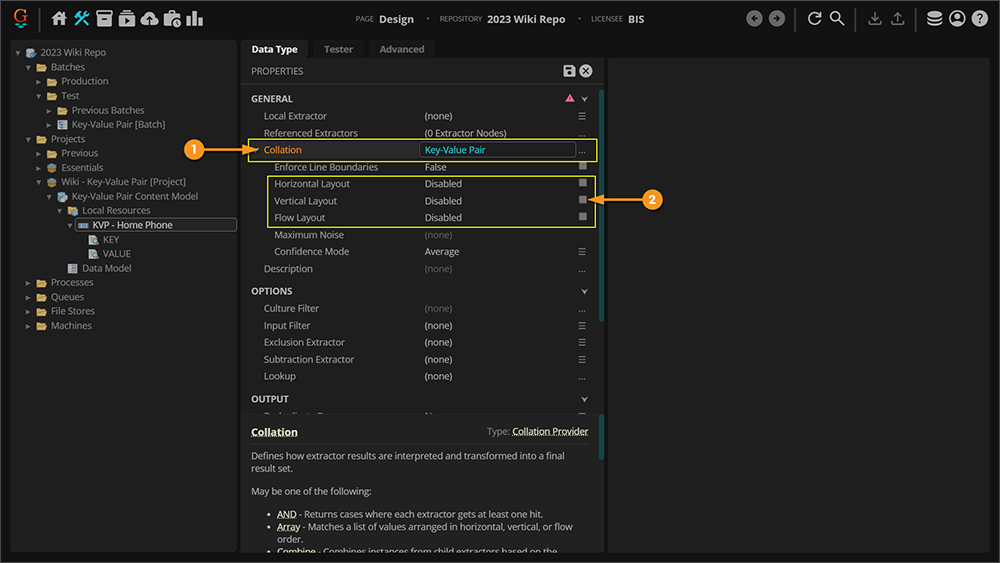Click the bar chart Stats icon
The image size is (1000, 563).
pyautogui.click(x=194, y=18)
